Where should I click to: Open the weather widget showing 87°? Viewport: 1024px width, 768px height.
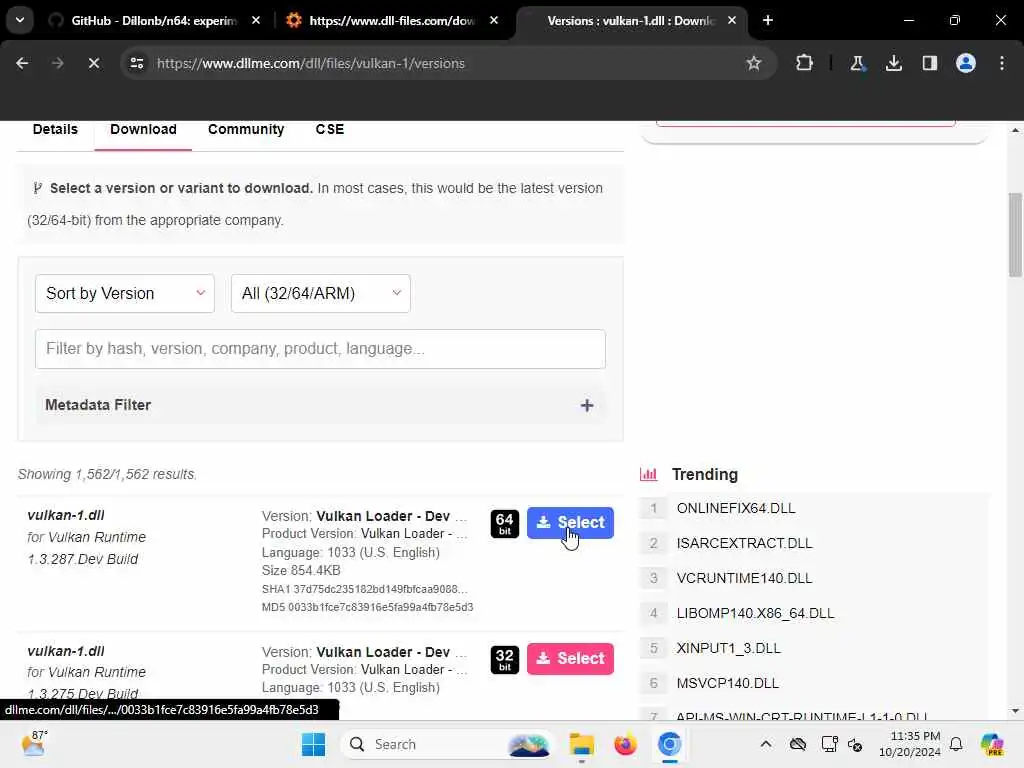click(x=34, y=744)
